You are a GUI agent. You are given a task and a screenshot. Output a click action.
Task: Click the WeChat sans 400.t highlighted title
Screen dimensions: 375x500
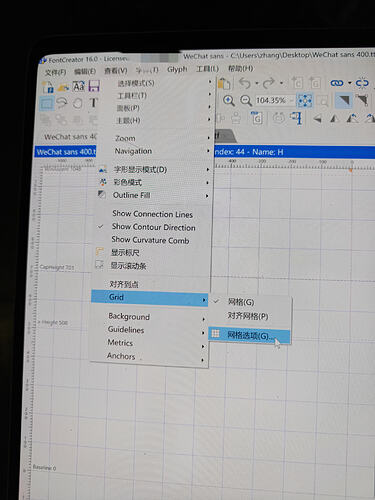point(66,152)
